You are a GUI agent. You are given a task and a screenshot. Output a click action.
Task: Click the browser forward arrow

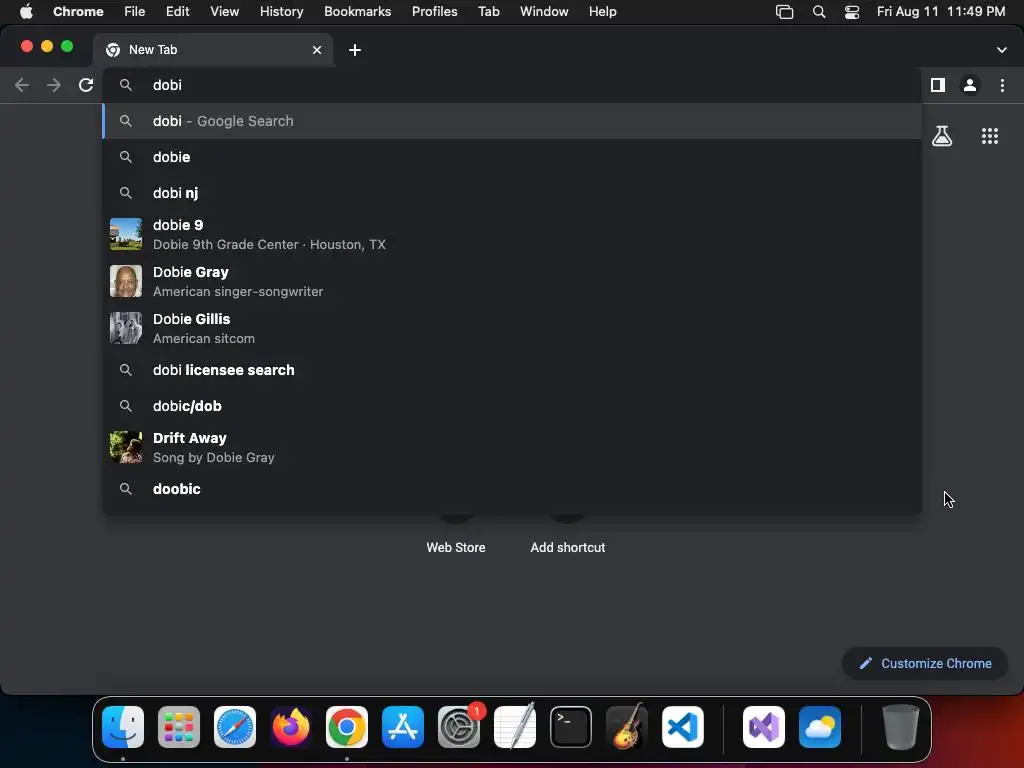click(54, 85)
